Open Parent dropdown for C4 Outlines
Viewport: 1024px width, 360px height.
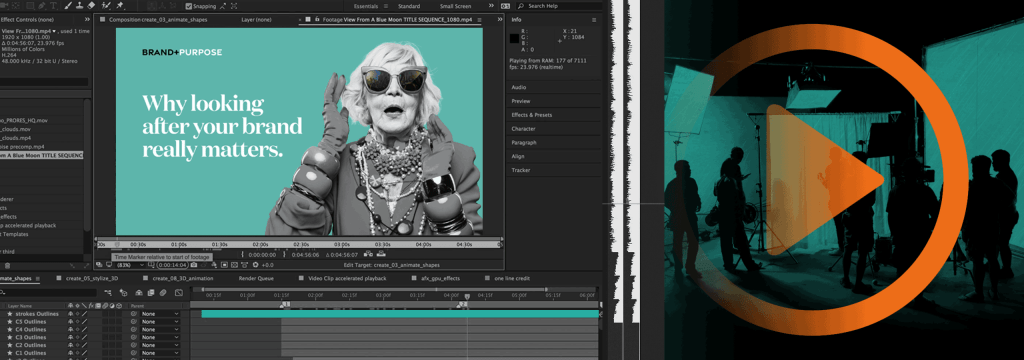point(160,329)
